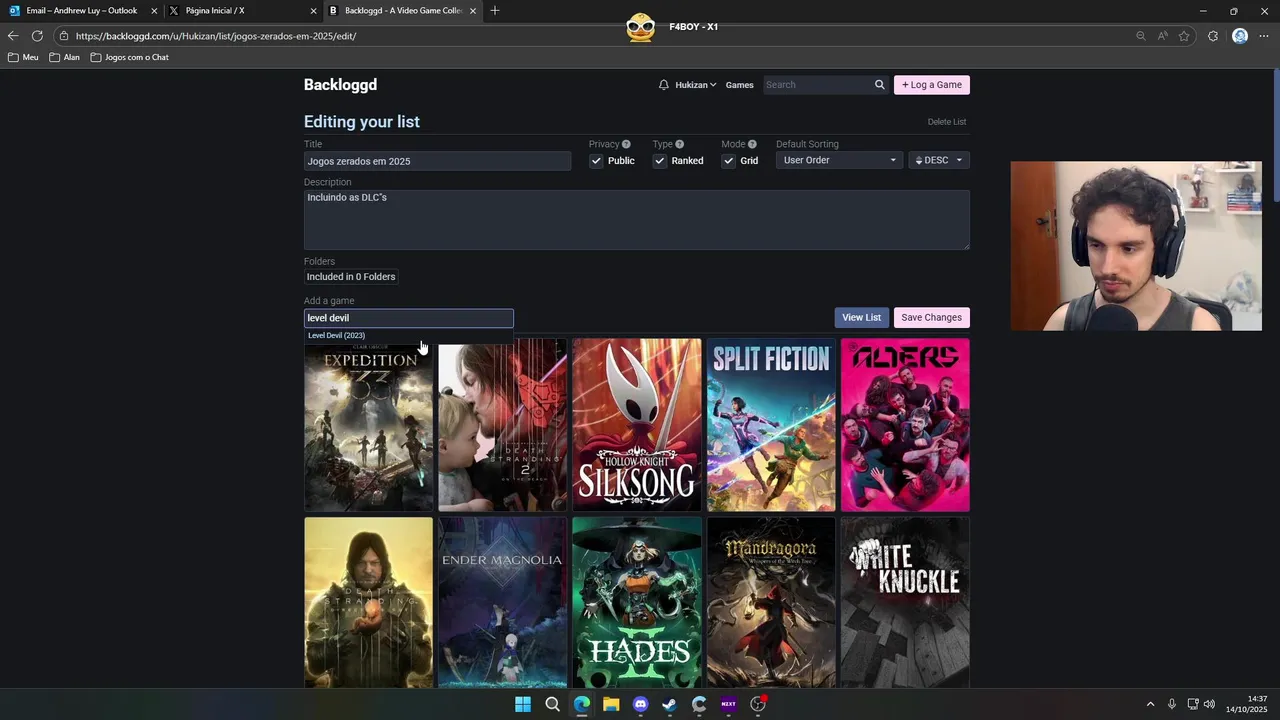The width and height of the screenshot is (1280, 720).
Task: Select the Hollow Knight Silksong cover
Action: [x=637, y=425]
